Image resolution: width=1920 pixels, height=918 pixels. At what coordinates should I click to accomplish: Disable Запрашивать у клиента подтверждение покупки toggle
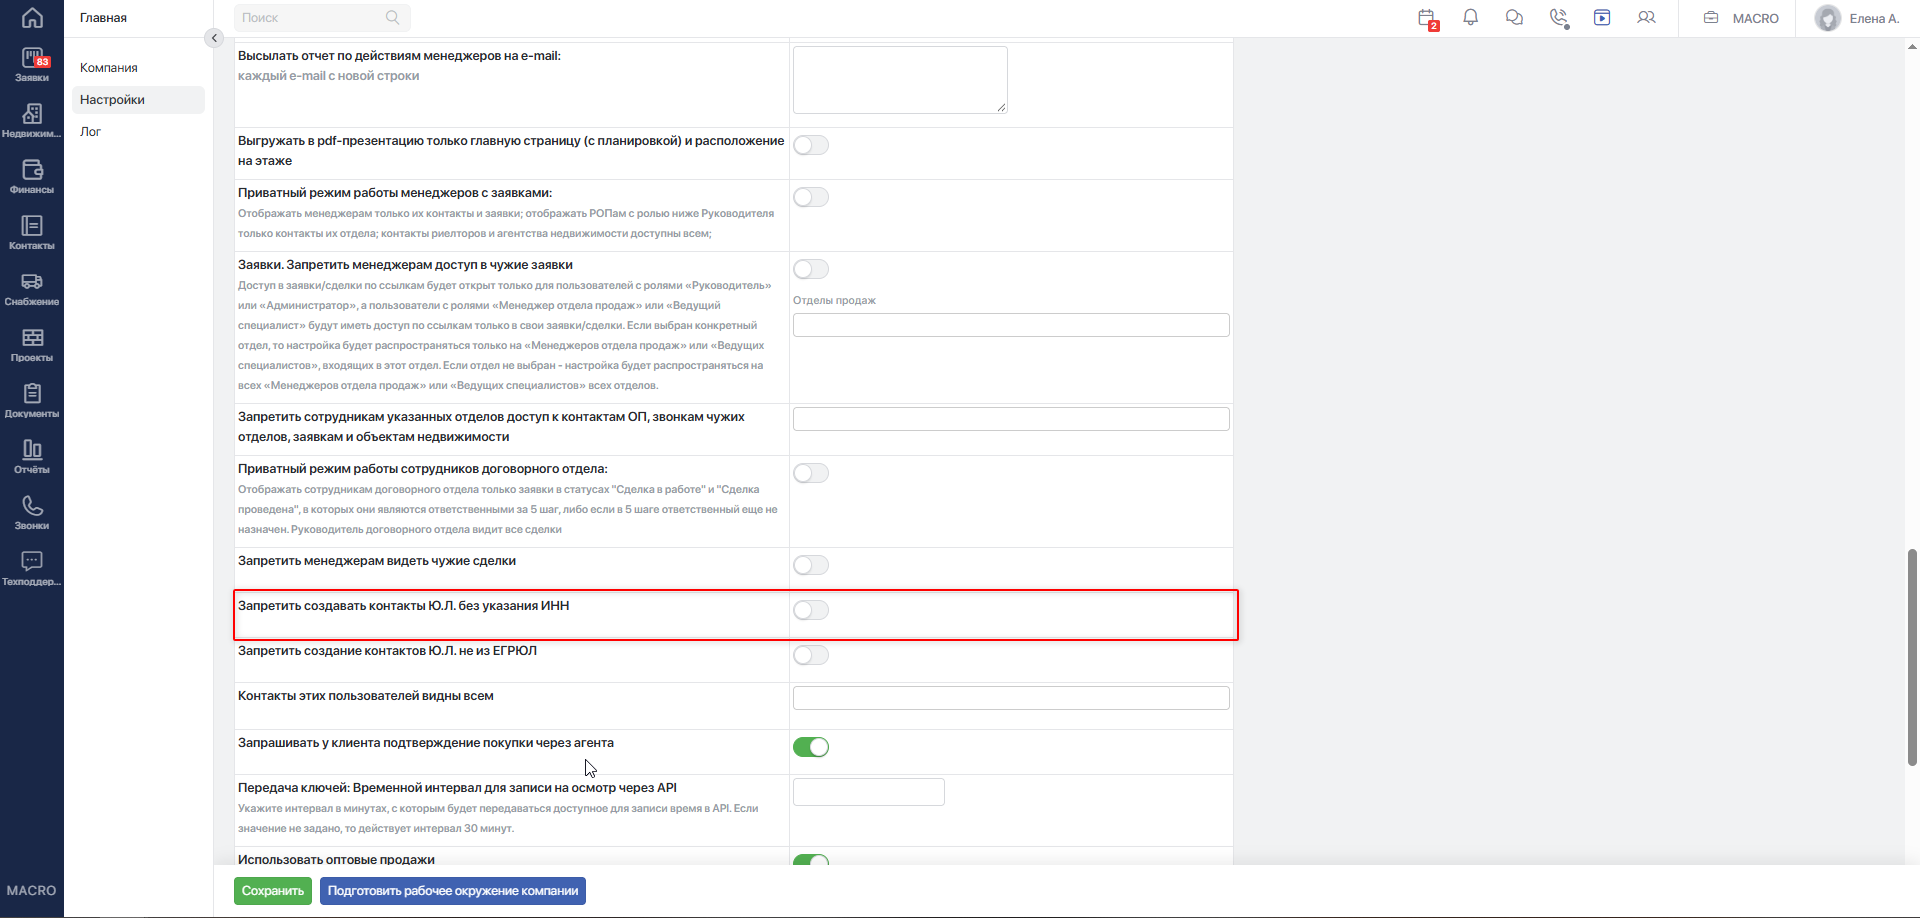[x=811, y=747]
